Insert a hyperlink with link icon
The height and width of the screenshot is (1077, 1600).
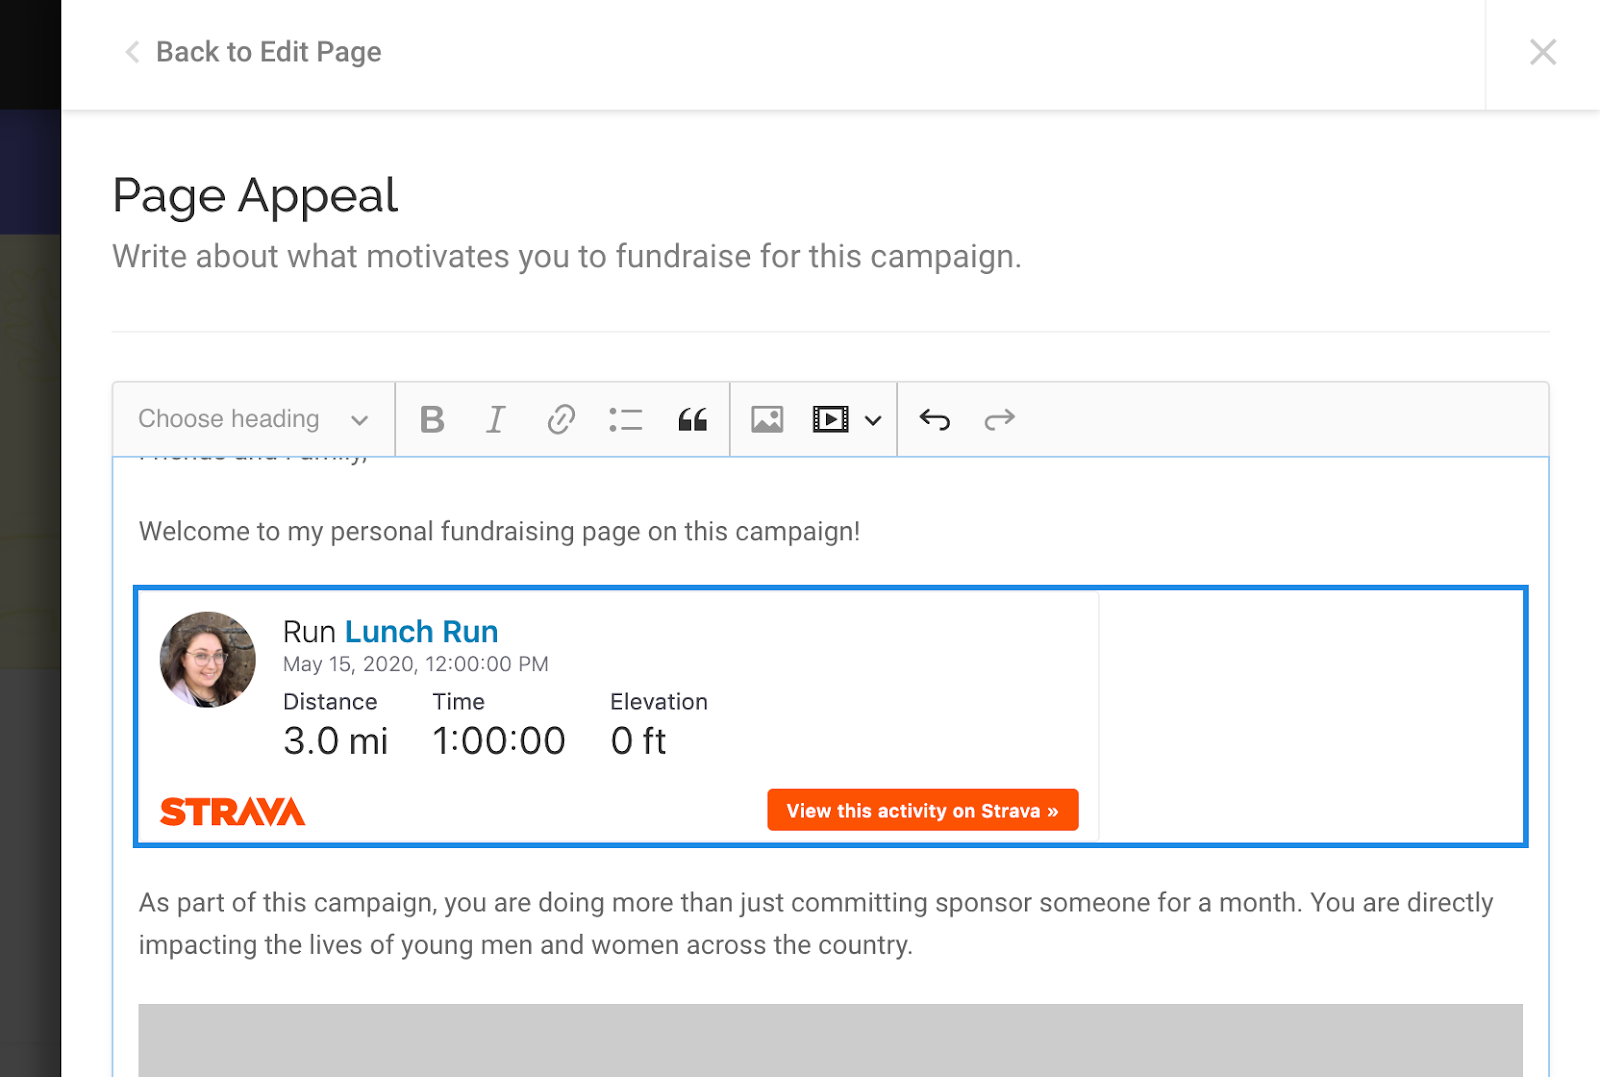561,419
